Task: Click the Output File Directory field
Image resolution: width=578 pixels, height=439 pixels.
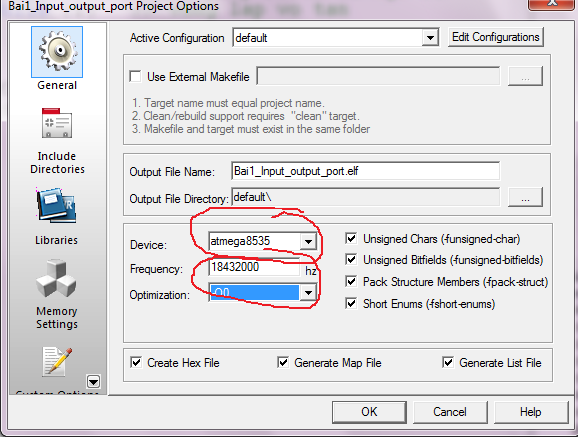Action: [x=365, y=198]
